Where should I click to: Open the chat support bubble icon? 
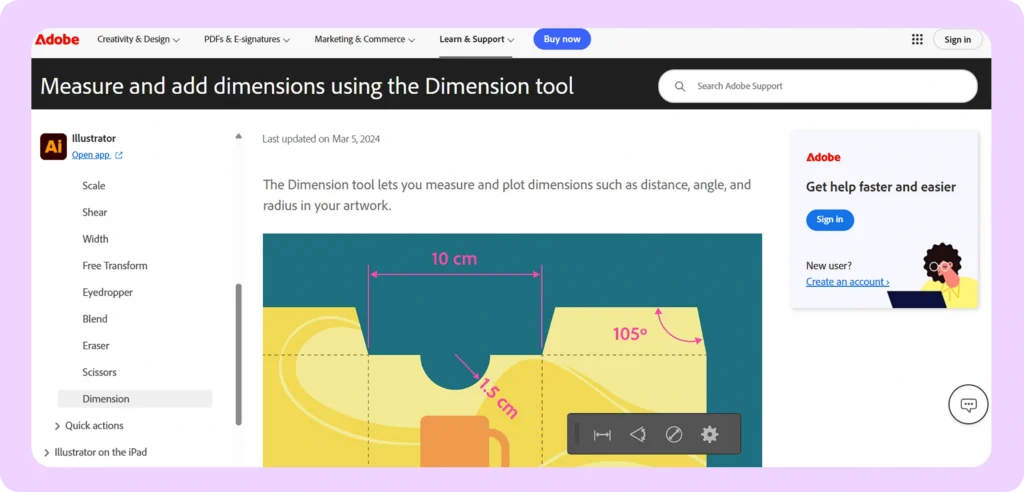click(x=968, y=404)
